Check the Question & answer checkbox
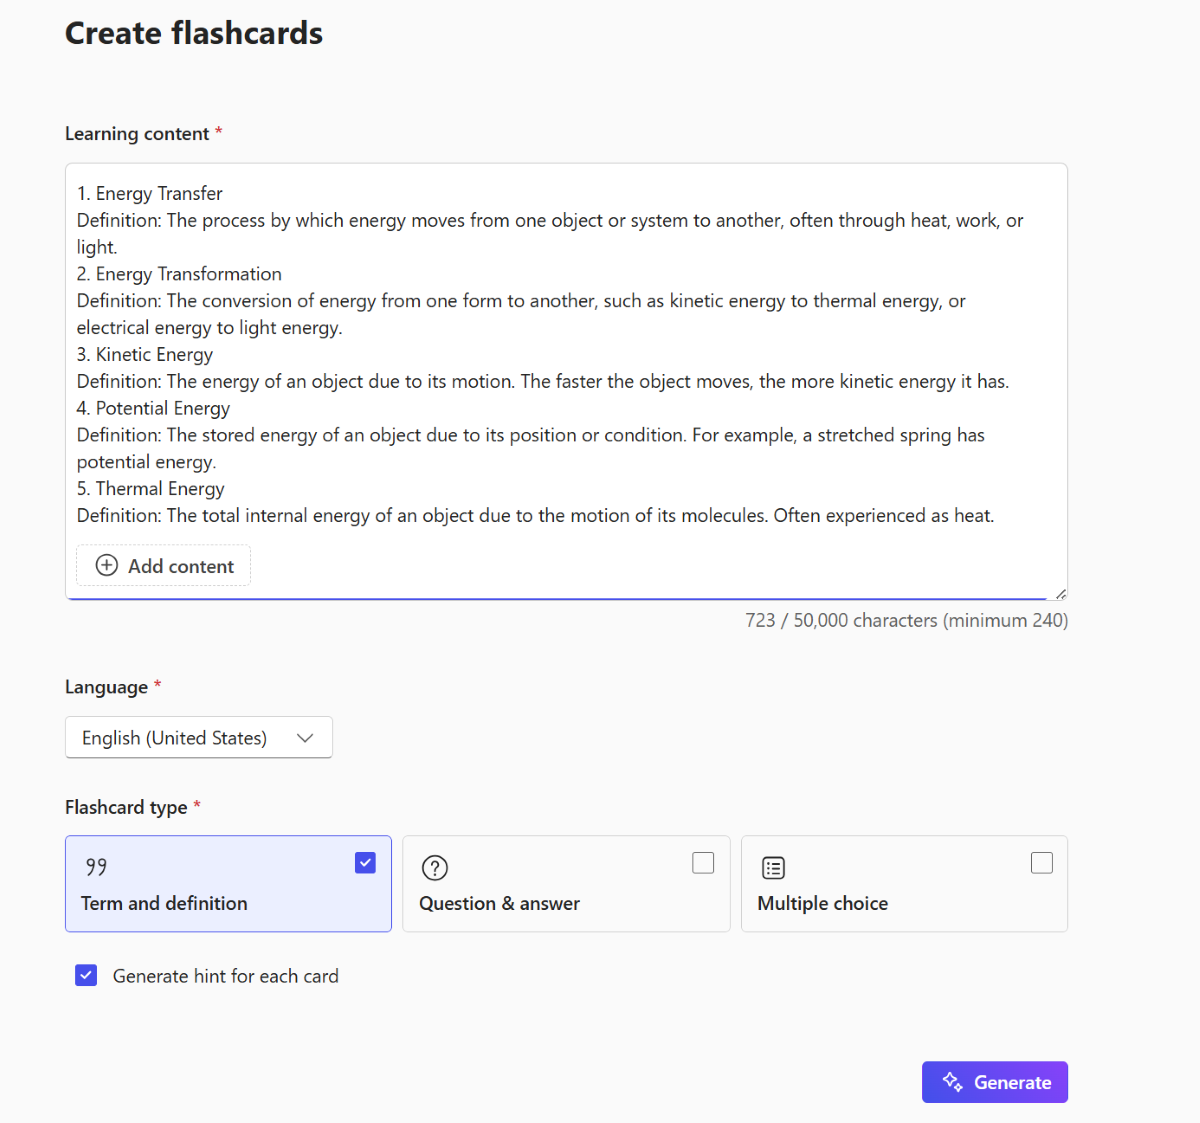This screenshot has width=1200, height=1123. click(x=703, y=863)
